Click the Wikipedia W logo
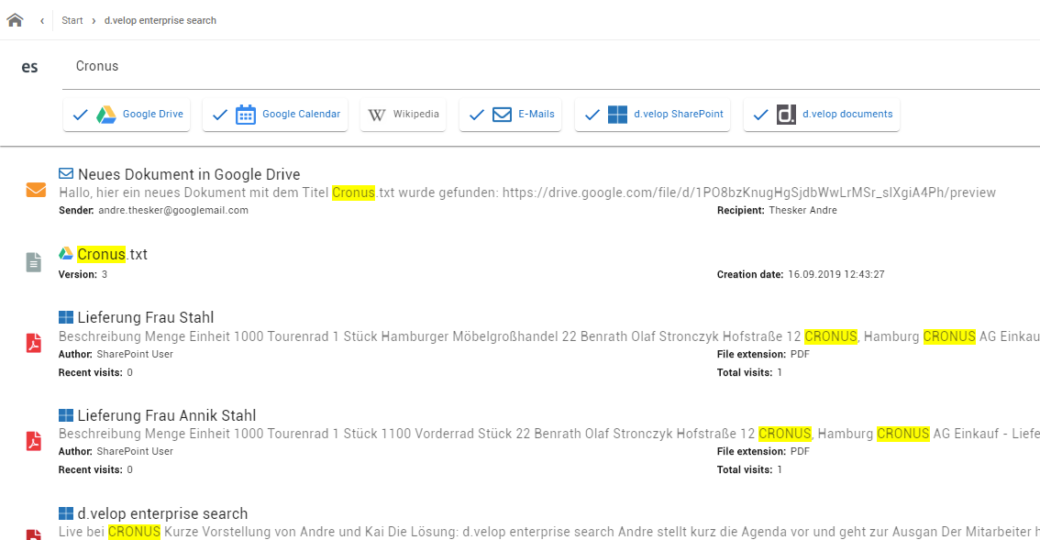 377,115
